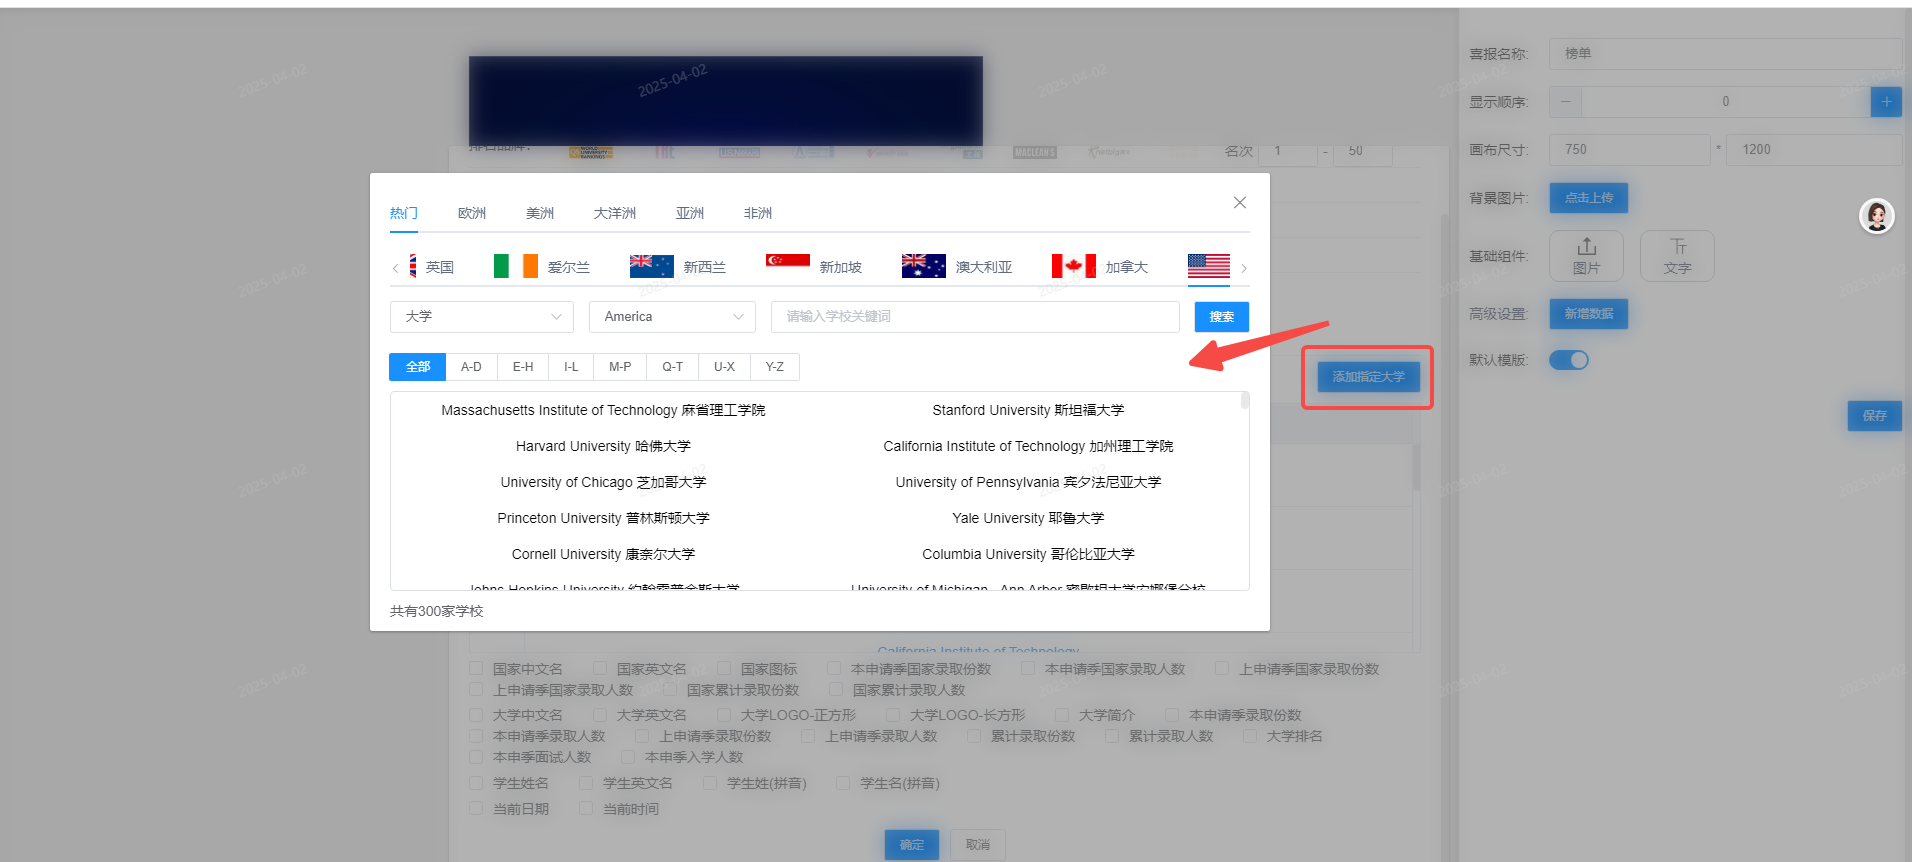Switch to the 欧洲 tab
Image resolution: width=1912 pixels, height=862 pixels.
pyautogui.click(x=471, y=213)
